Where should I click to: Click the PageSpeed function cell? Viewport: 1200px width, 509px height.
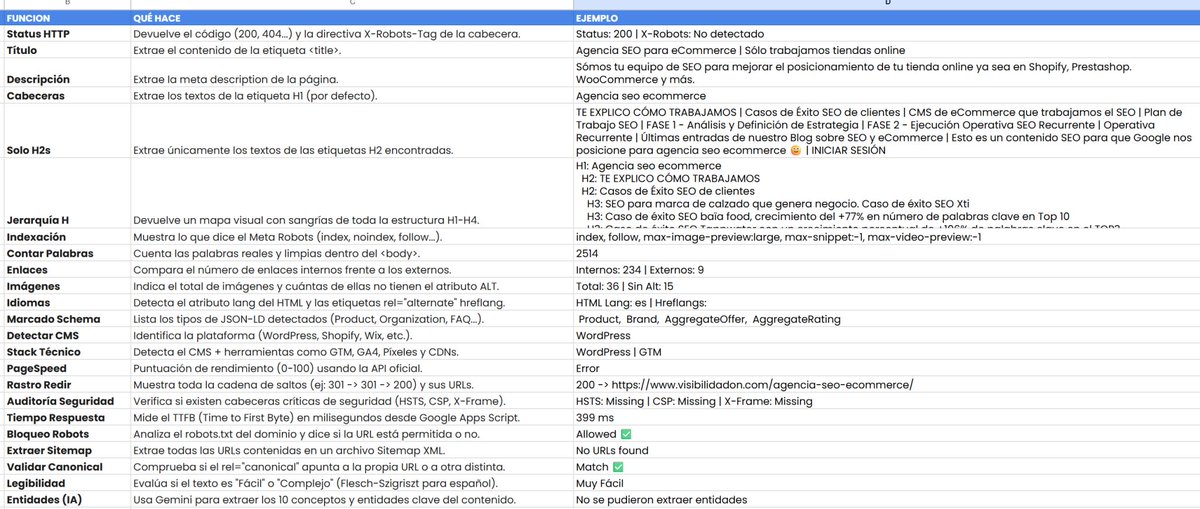(x=66, y=368)
